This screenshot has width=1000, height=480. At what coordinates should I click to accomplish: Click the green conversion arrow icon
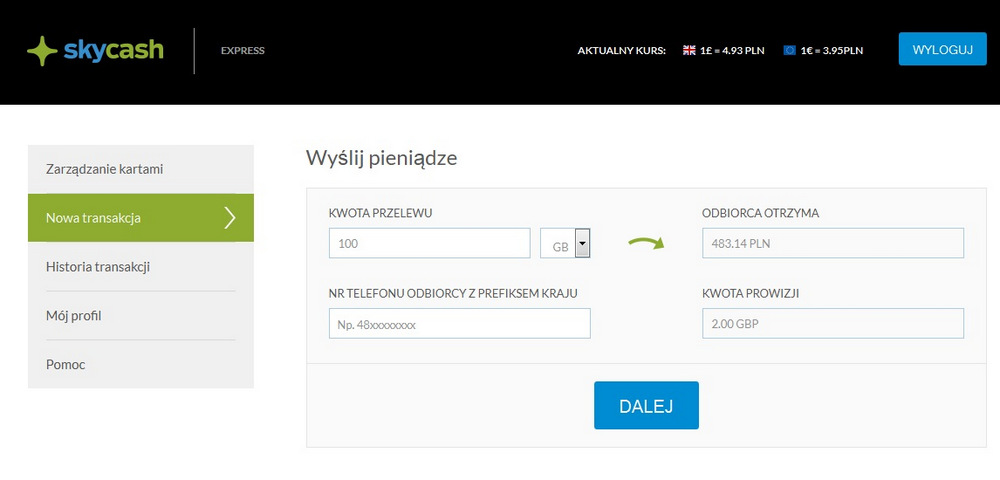pyautogui.click(x=646, y=242)
